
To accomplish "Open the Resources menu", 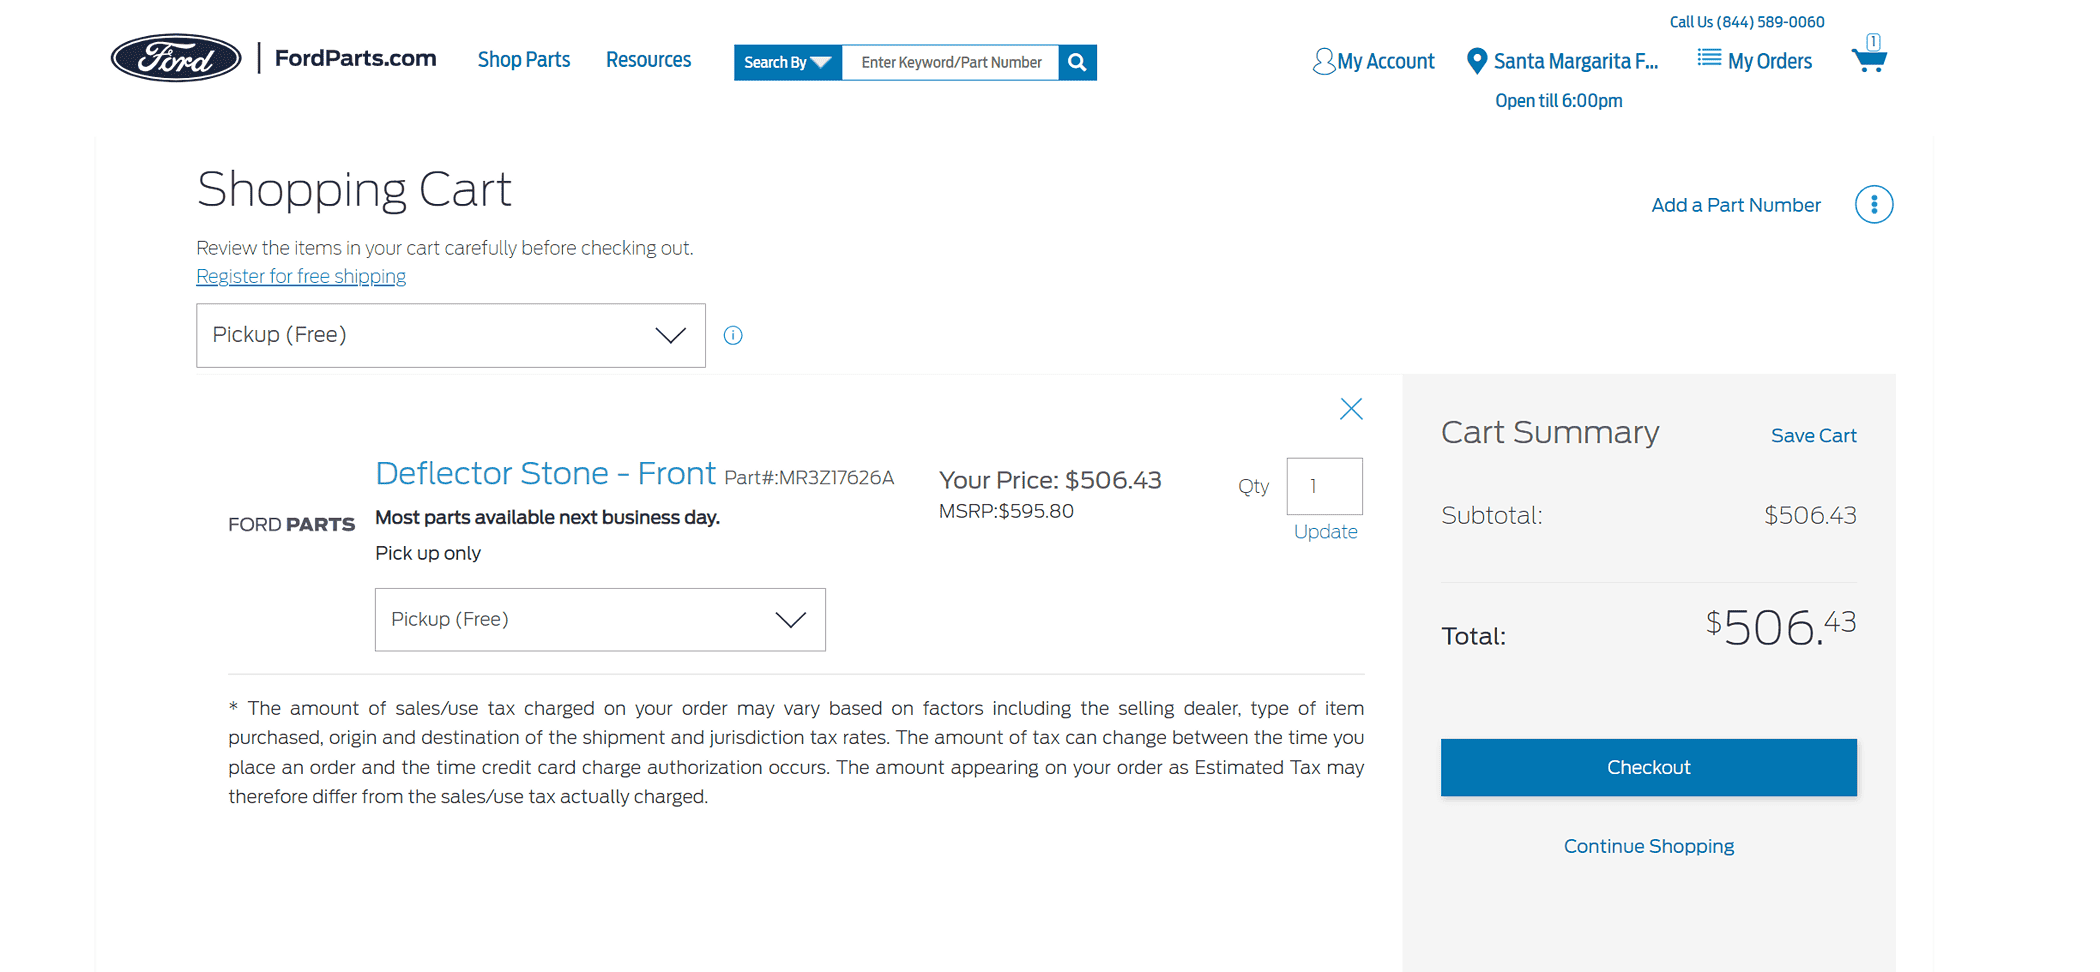I will coord(648,60).
